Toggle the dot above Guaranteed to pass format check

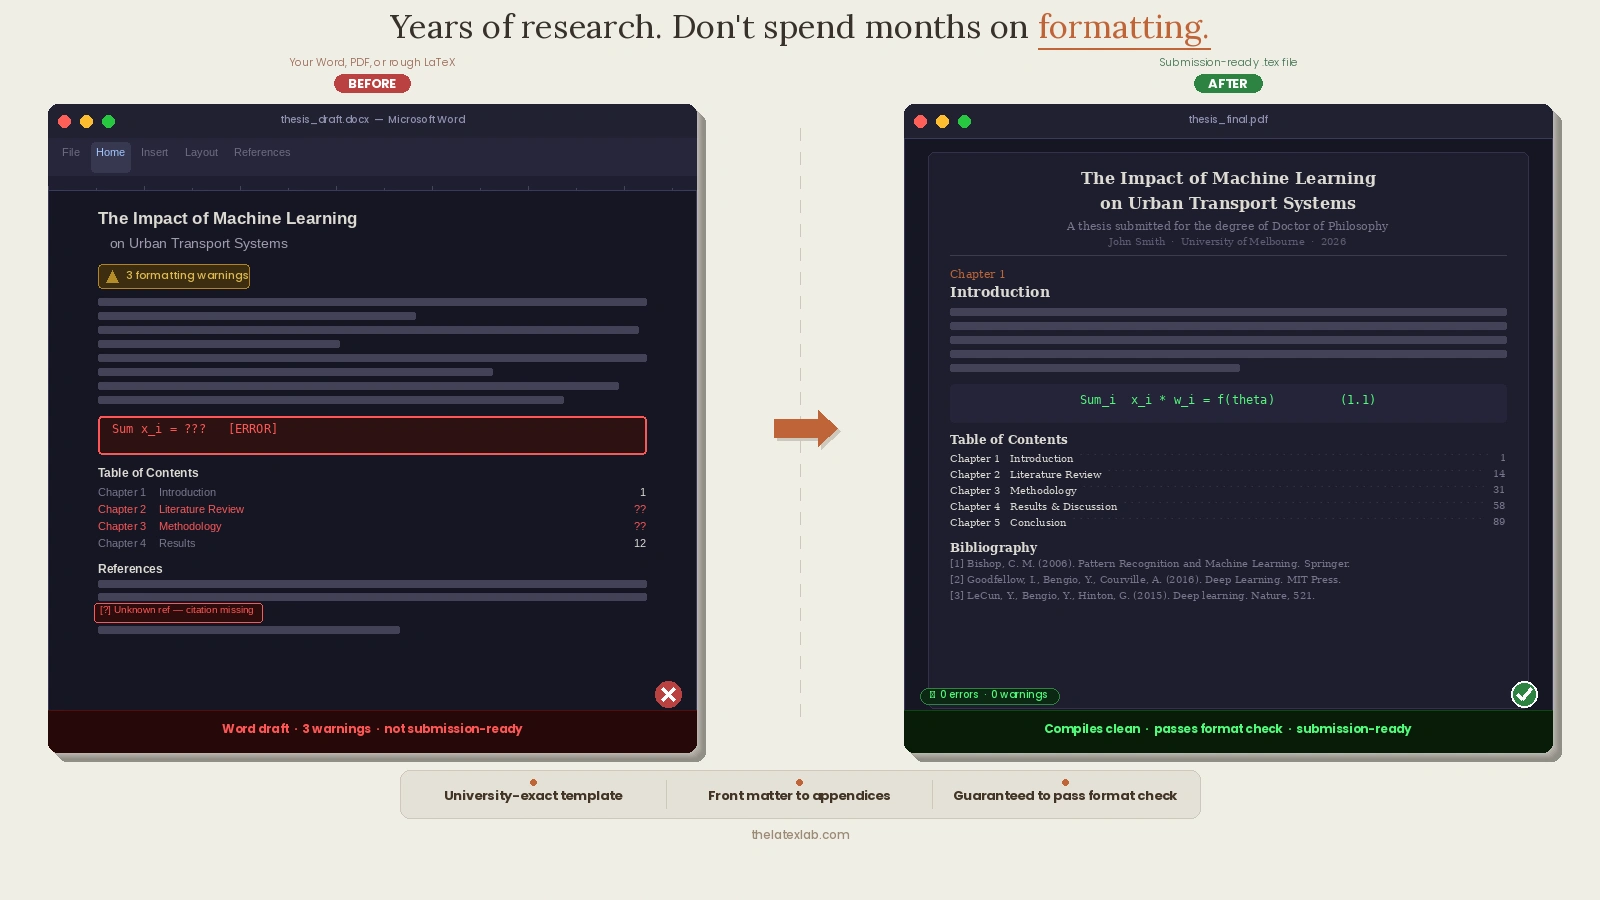[x=1065, y=783]
